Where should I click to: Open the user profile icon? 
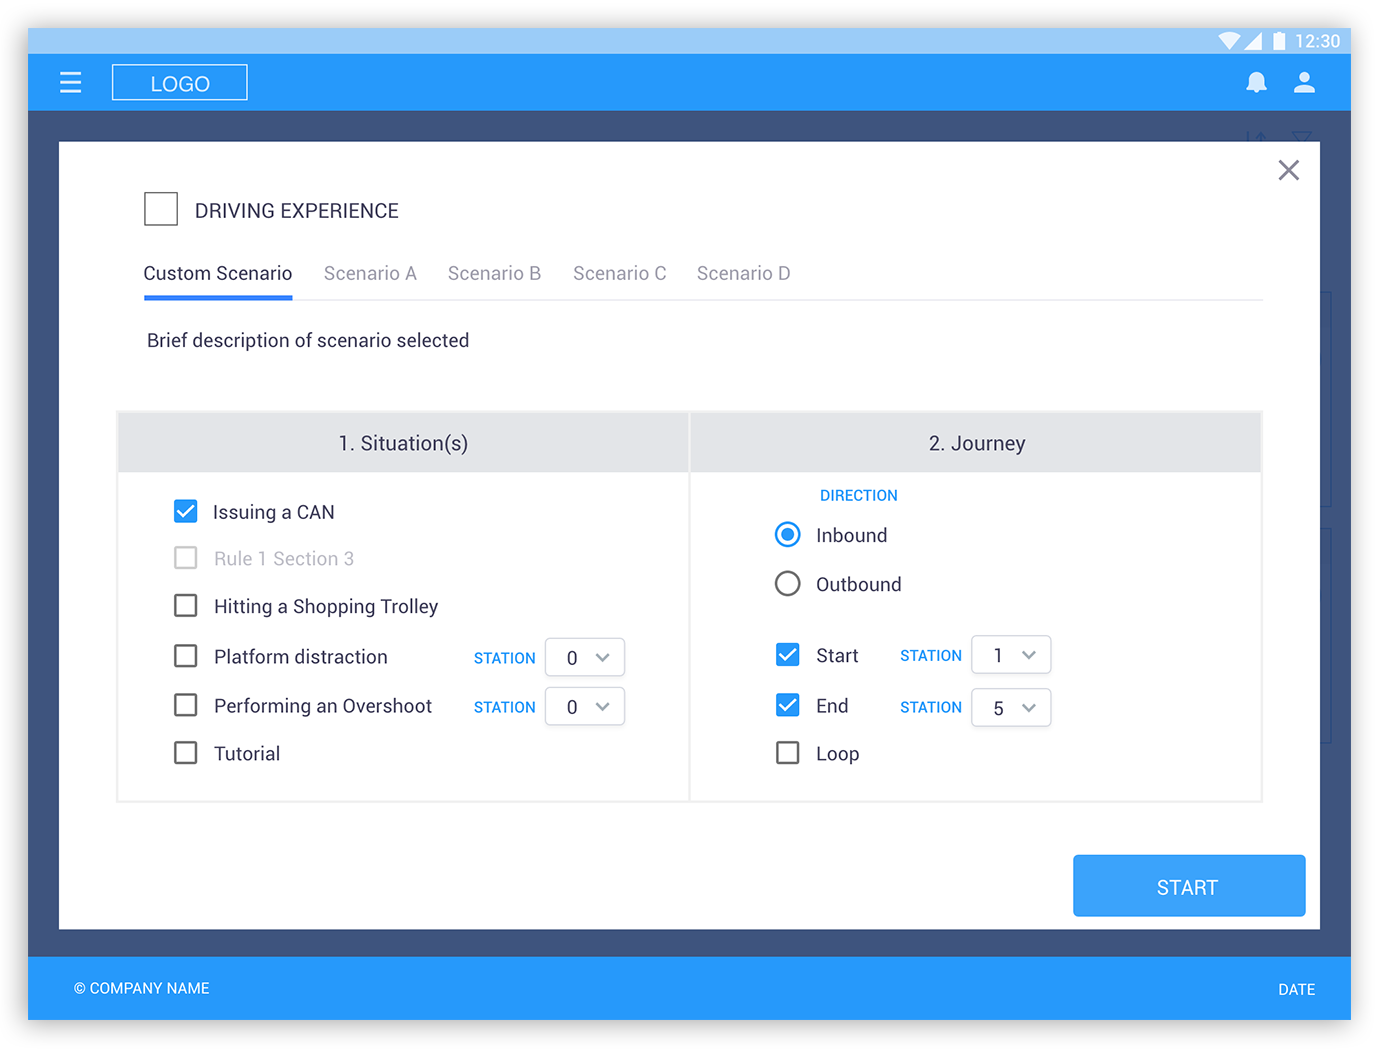[x=1304, y=83]
